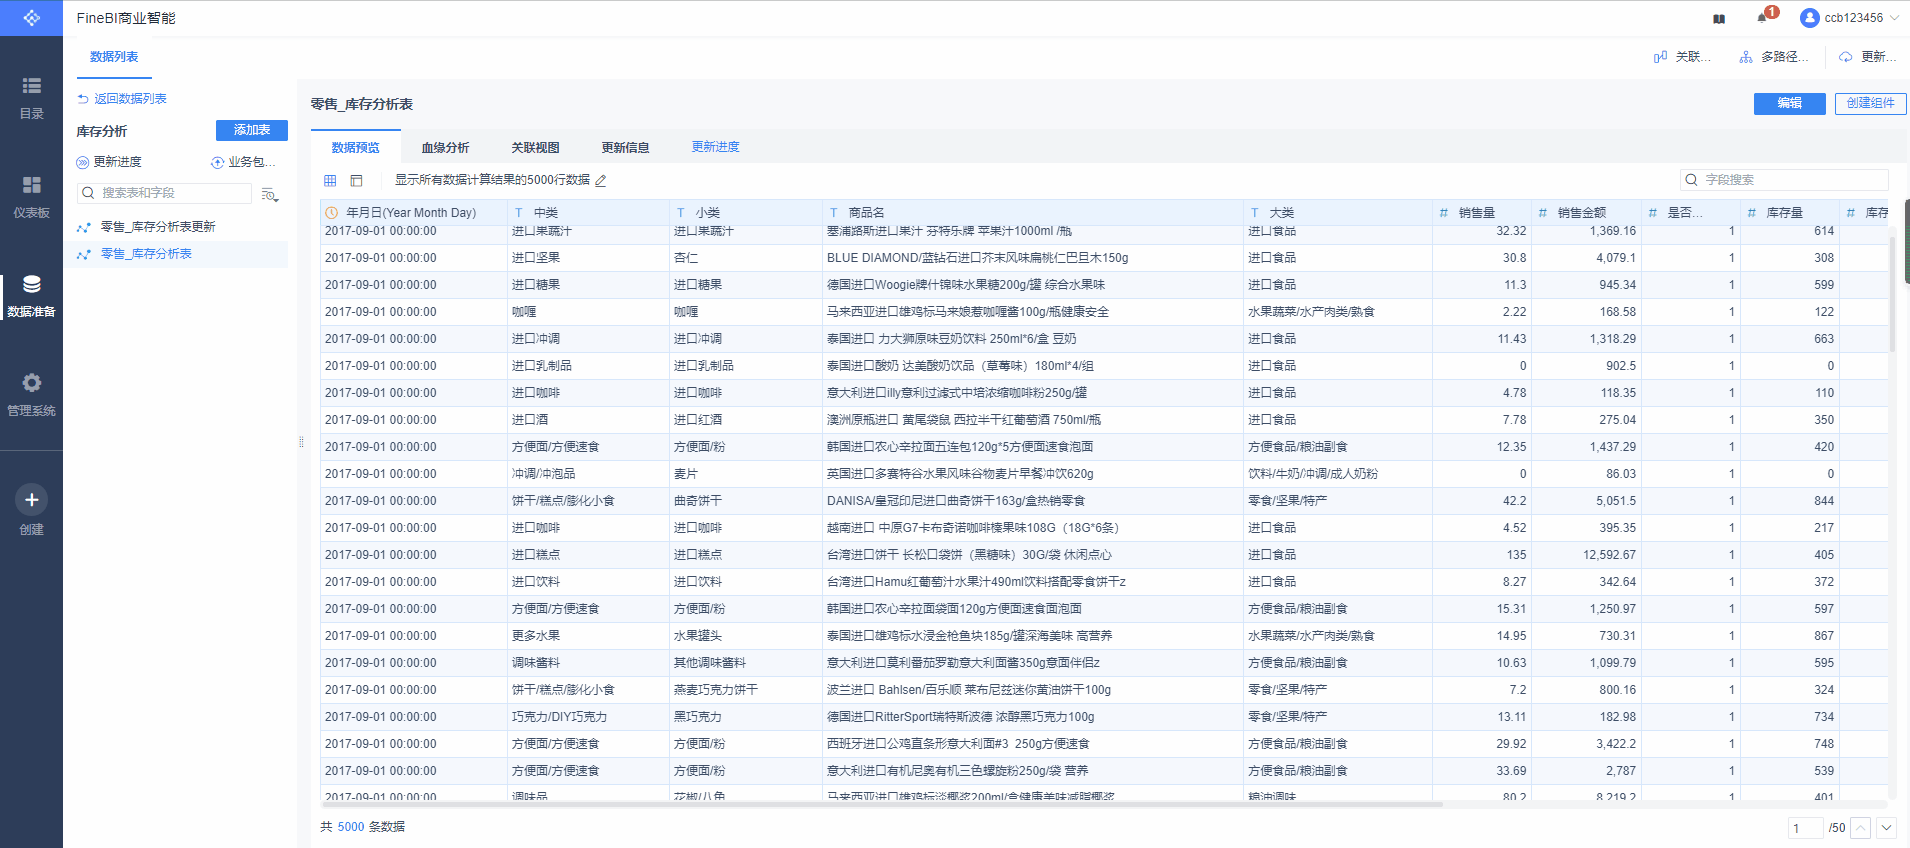The width and height of the screenshot is (1910, 848).
Task: Click the 添加表 button
Action: click(x=251, y=130)
